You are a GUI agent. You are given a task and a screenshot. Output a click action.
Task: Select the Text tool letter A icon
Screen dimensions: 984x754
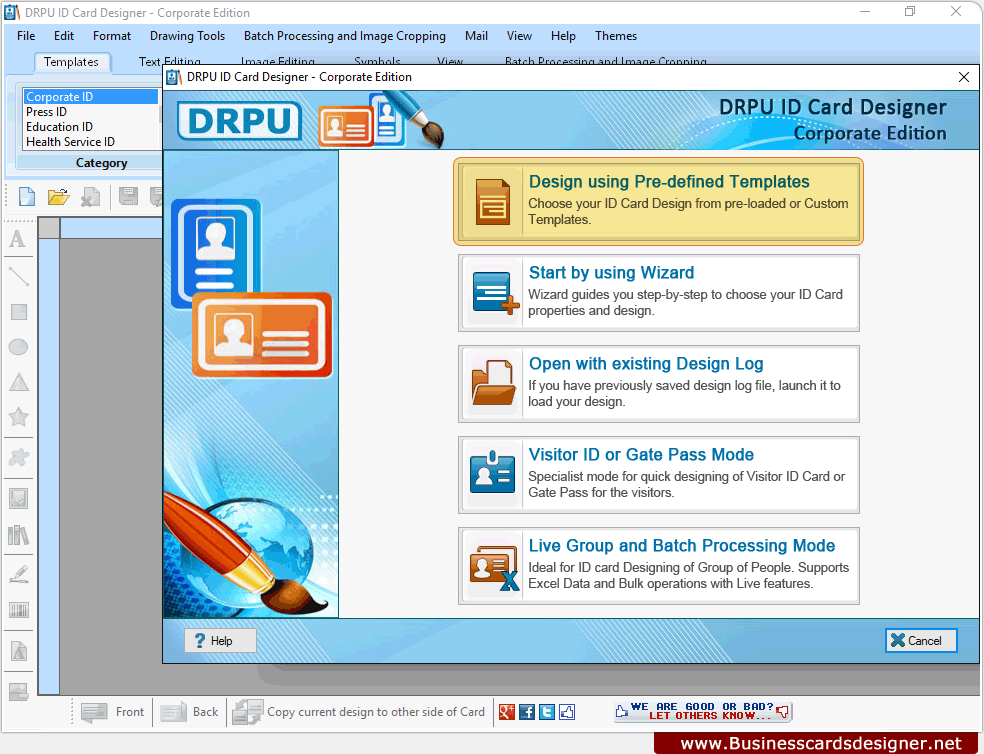(x=18, y=239)
